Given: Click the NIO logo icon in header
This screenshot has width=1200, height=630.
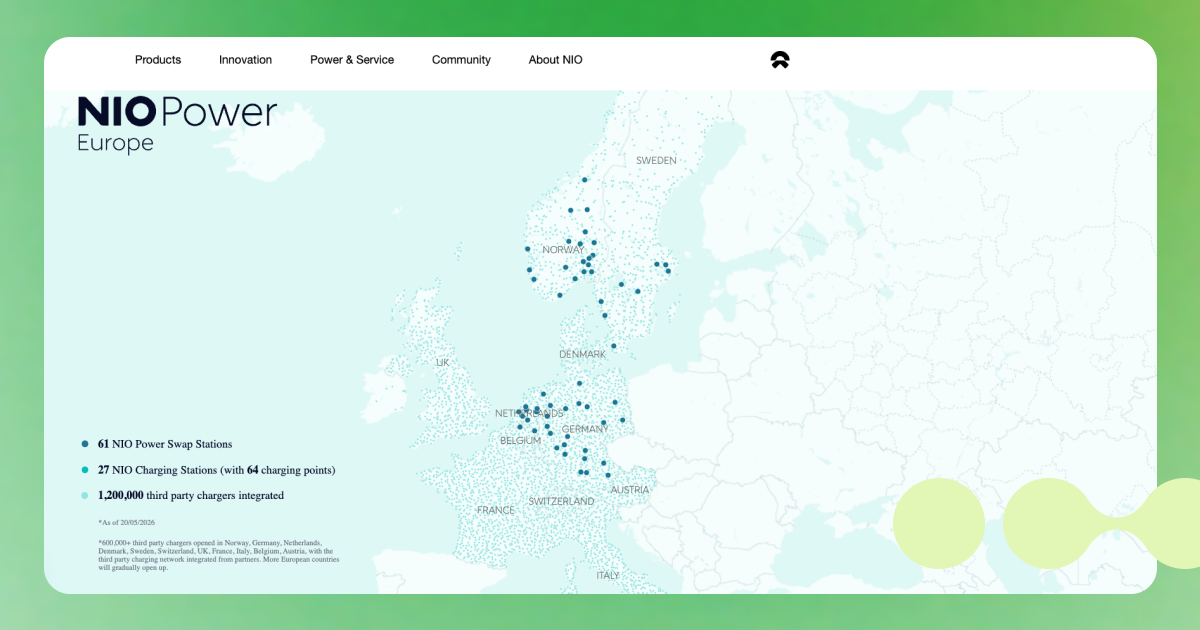Looking at the screenshot, I should [x=780, y=60].
